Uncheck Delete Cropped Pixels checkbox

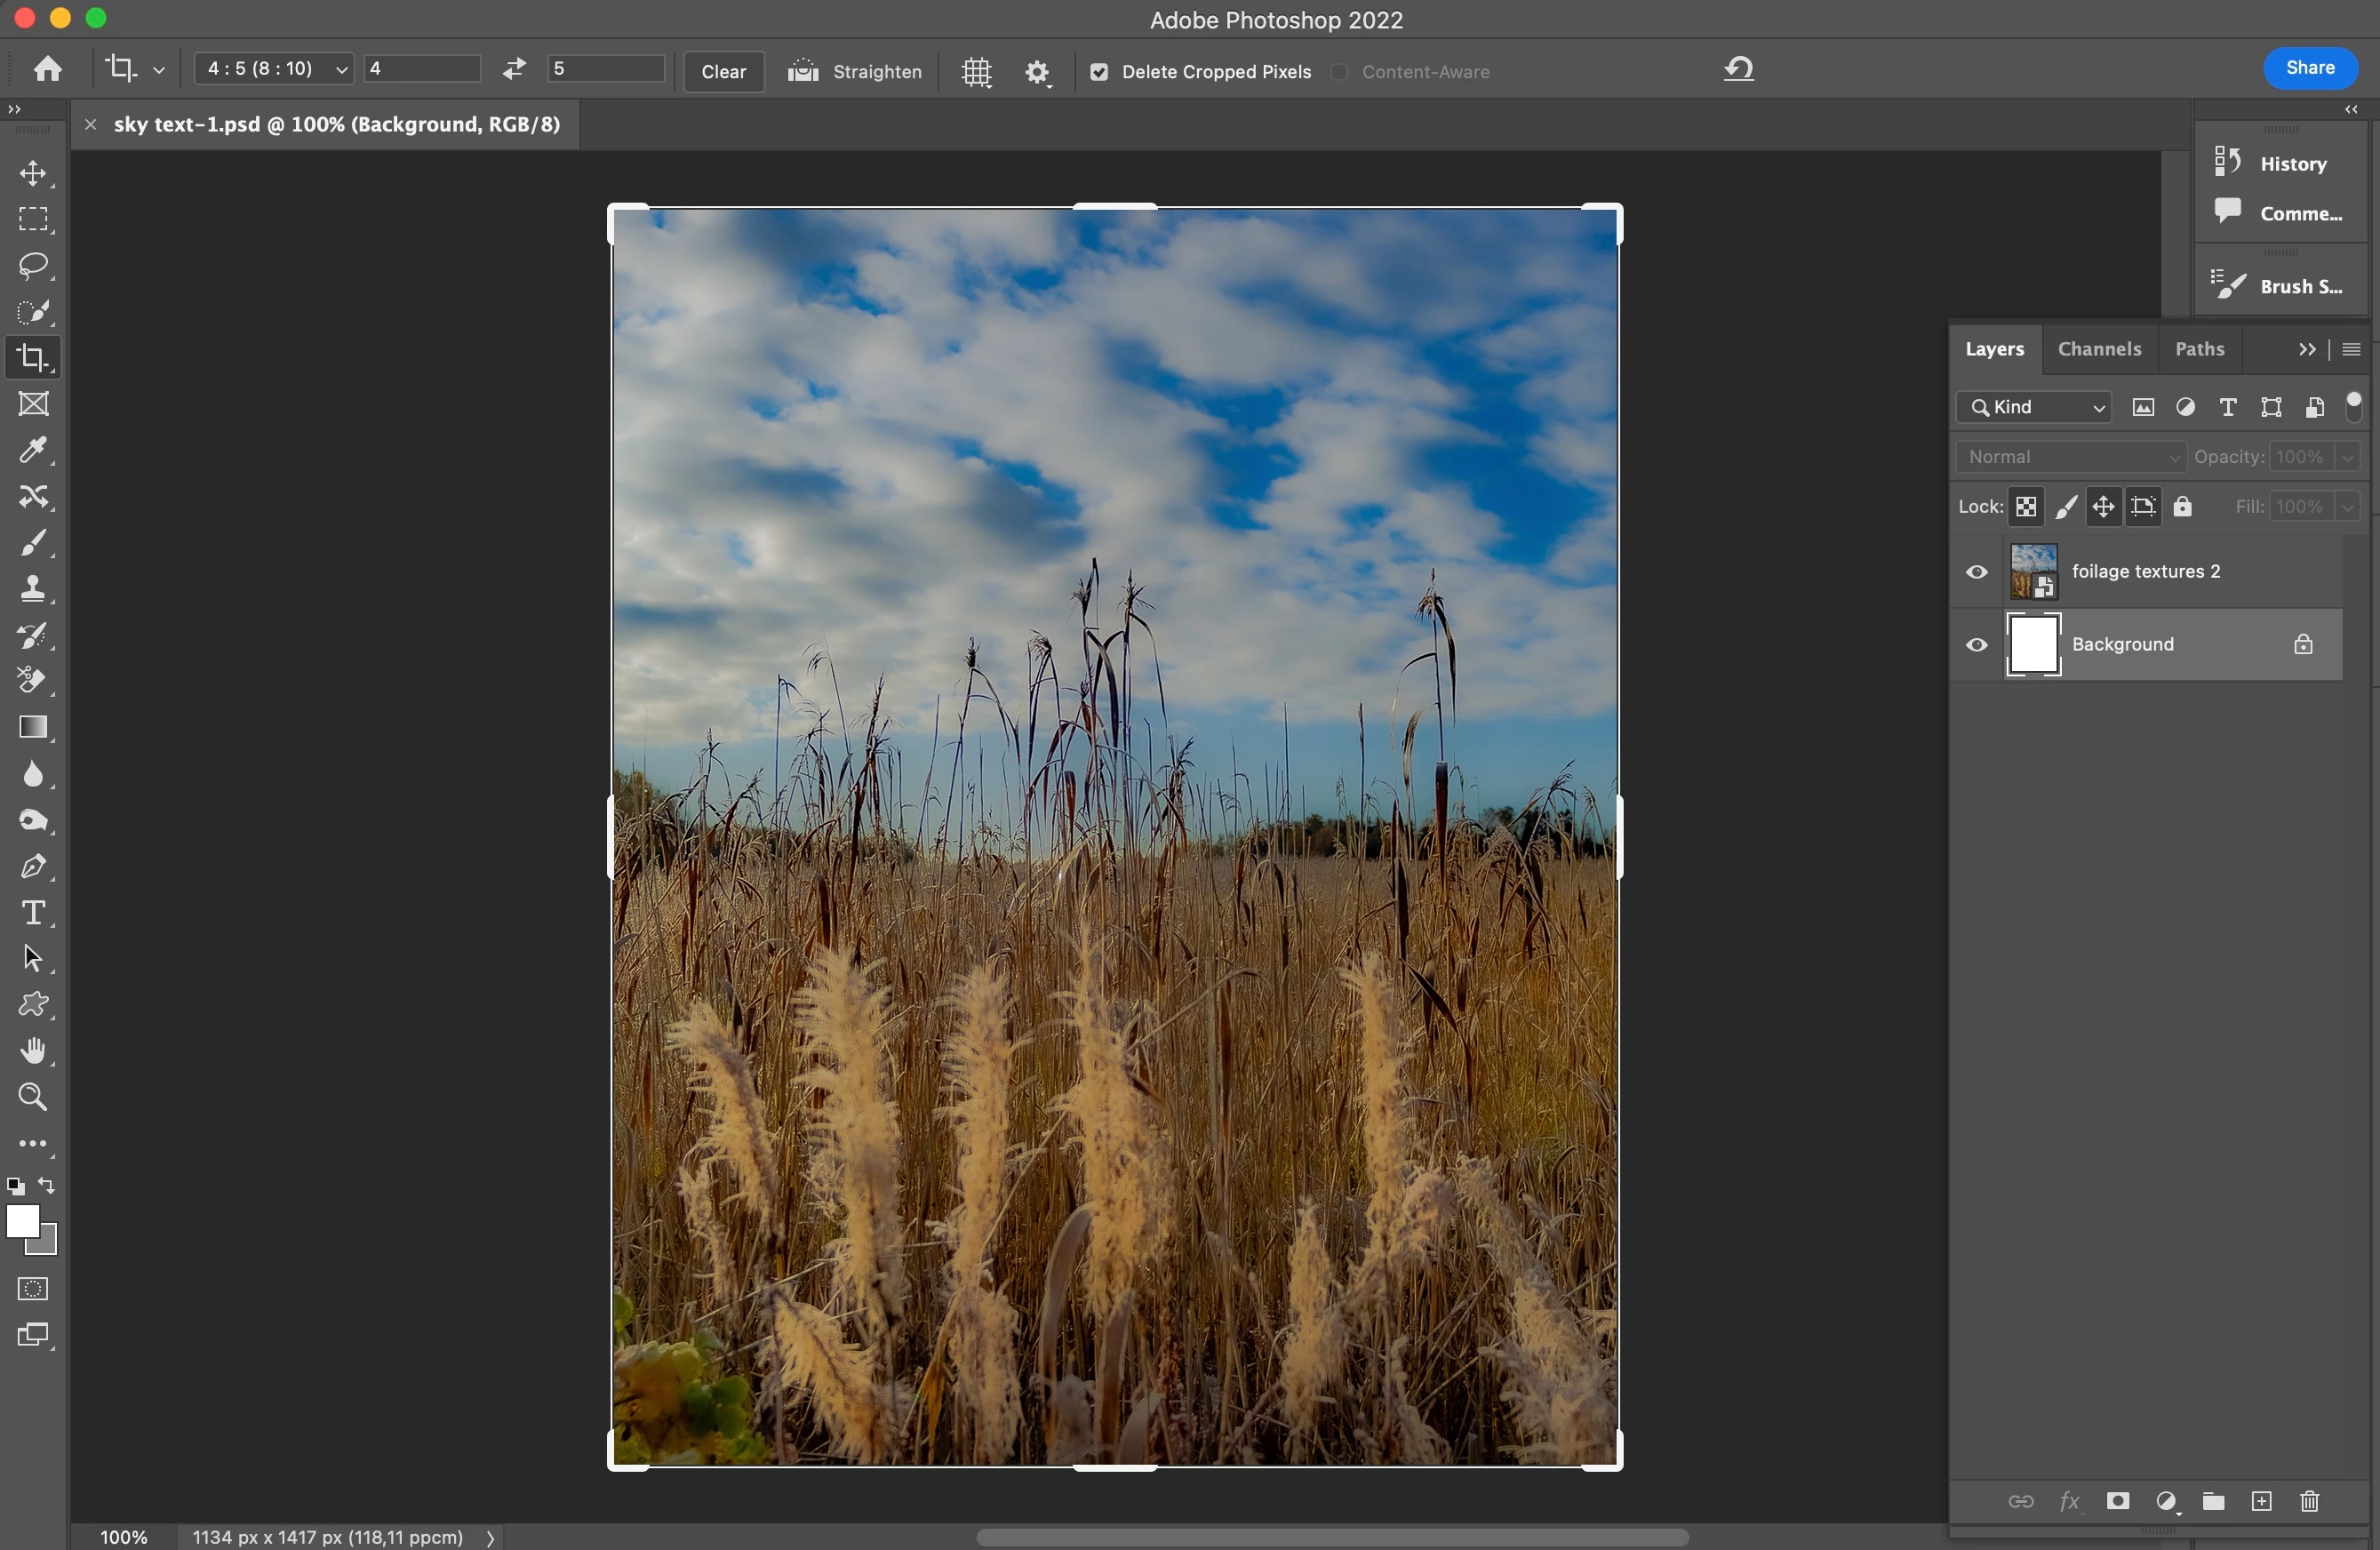point(1099,72)
